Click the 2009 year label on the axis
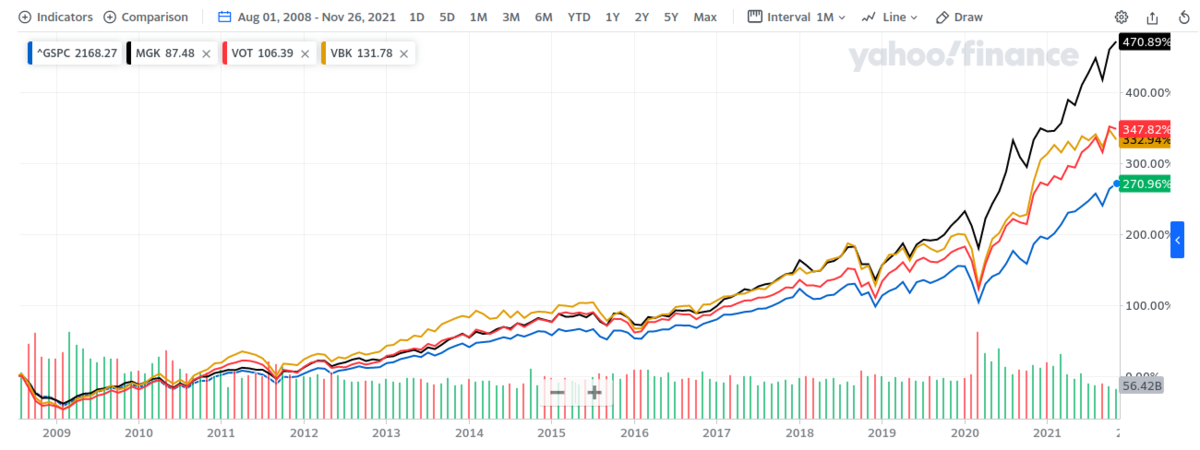Screen dimensions: 1200x450 tap(56, 433)
